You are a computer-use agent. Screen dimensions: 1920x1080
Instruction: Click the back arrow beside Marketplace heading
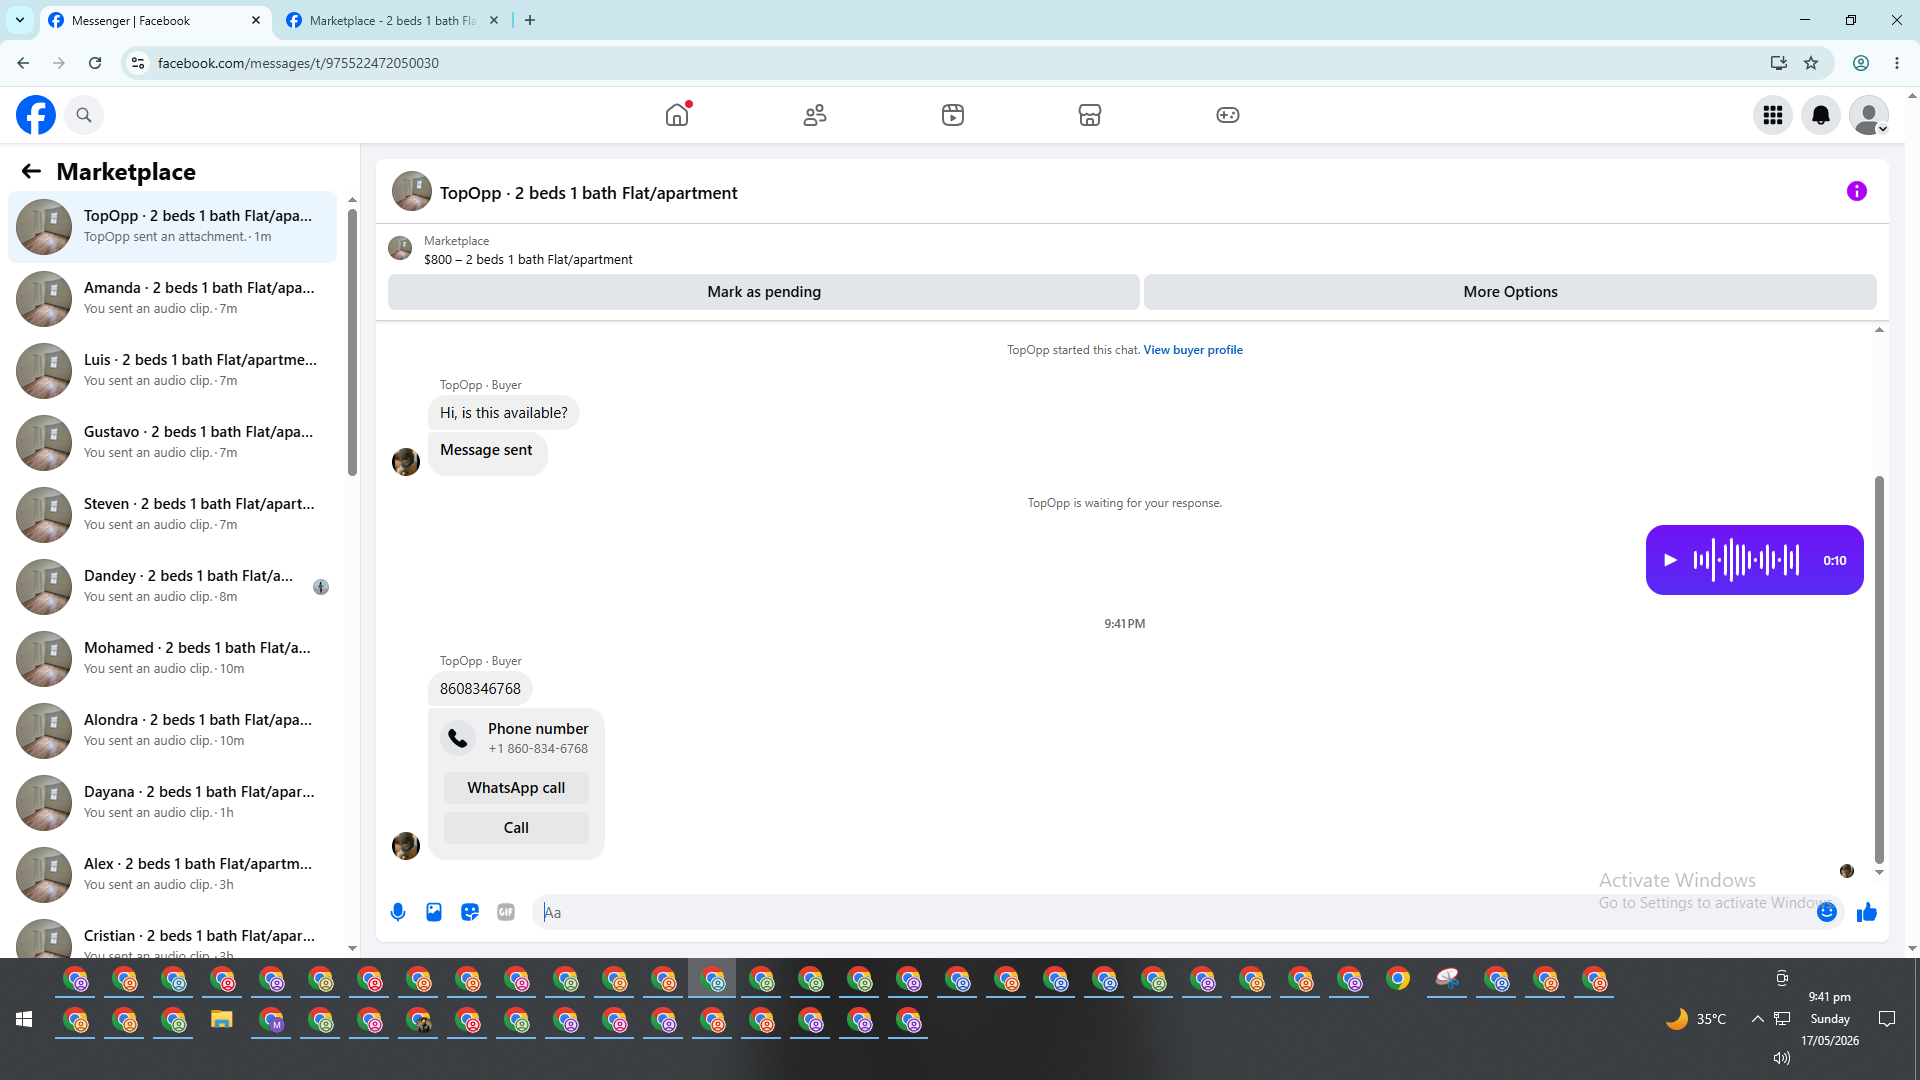[31, 172]
